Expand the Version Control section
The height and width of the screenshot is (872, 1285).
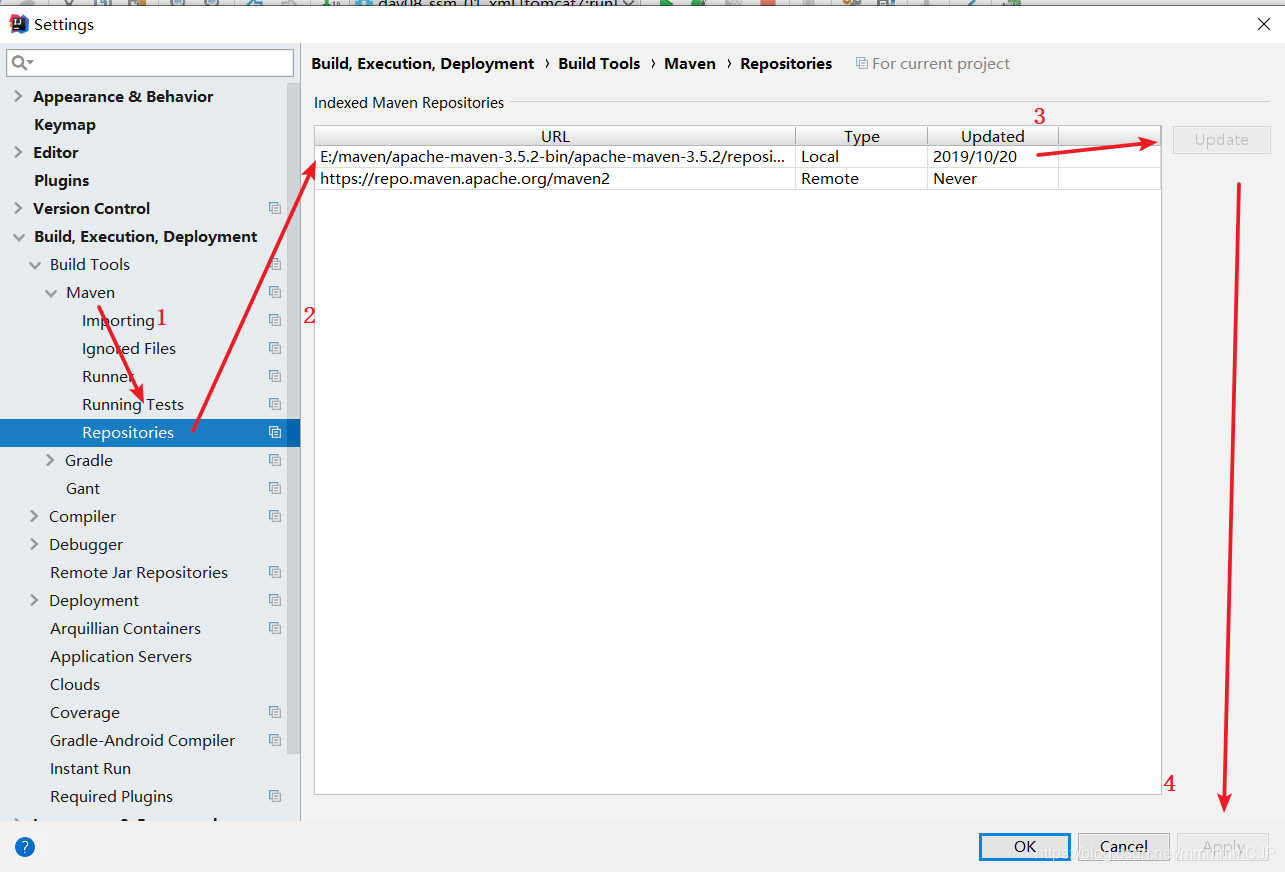tap(18, 208)
